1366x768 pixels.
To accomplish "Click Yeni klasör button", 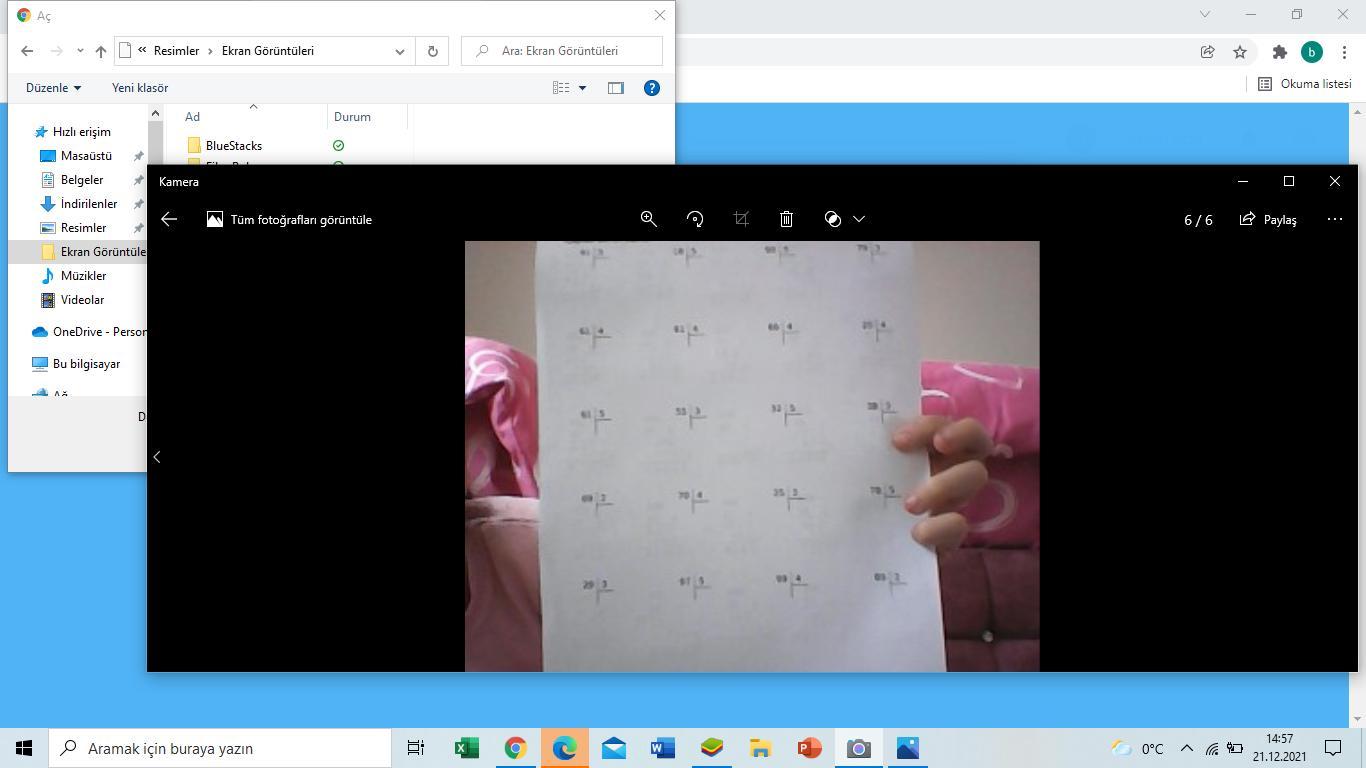I will point(140,88).
